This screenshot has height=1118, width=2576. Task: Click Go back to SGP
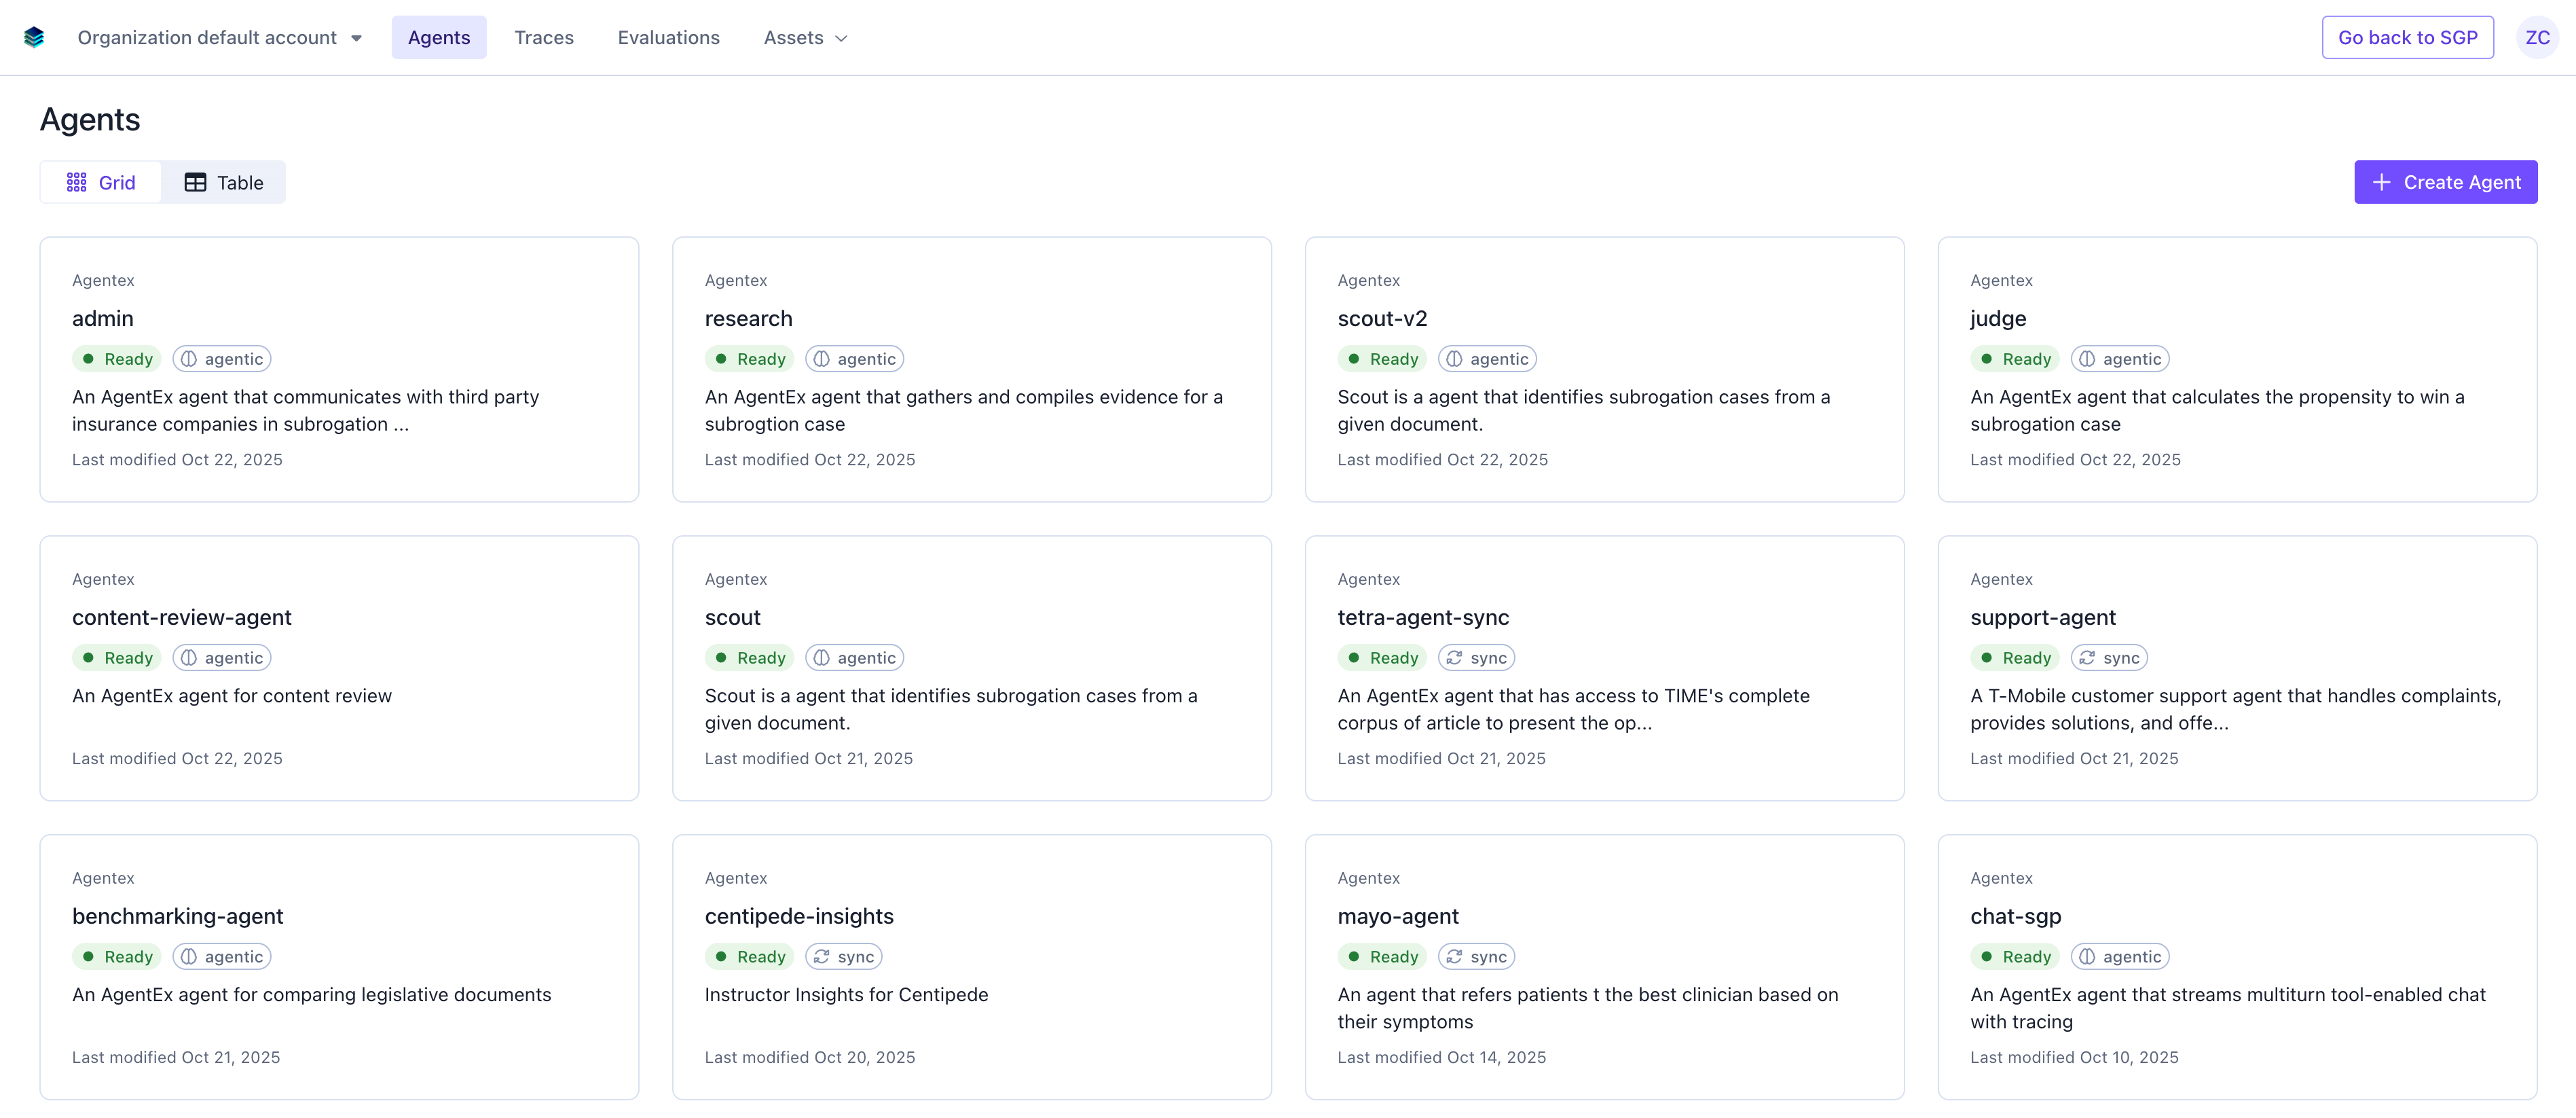[2408, 37]
